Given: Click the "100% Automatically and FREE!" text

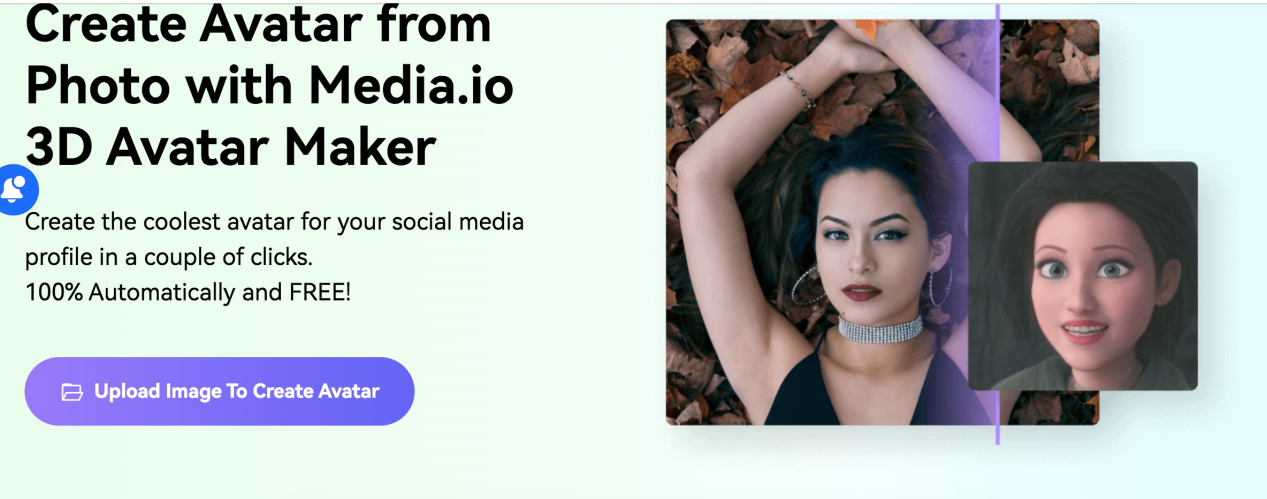Looking at the screenshot, I should pyautogui.click(x=188, y=293).
